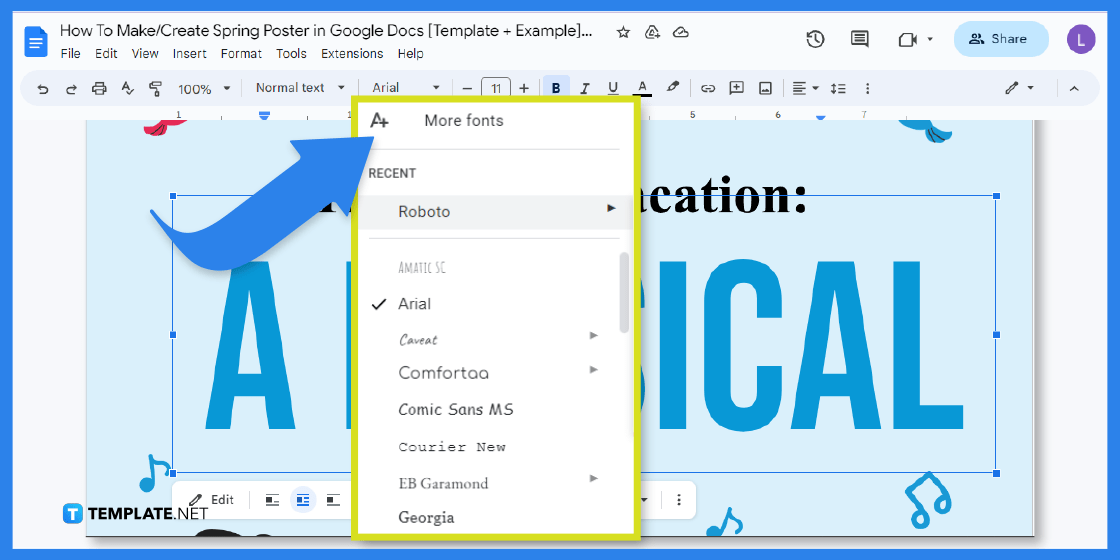Image resolution: width=1120 pixels, height=560 pixels.
Task: Open the Help menu
Action: coord(411,54)
